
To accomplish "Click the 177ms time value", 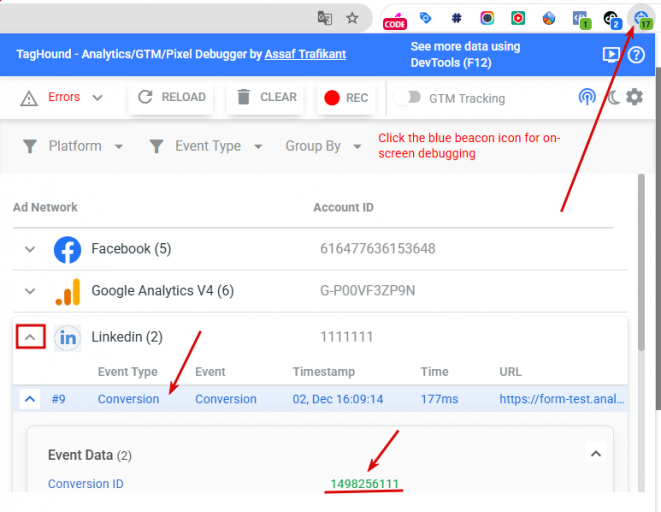I will [439, 399].
